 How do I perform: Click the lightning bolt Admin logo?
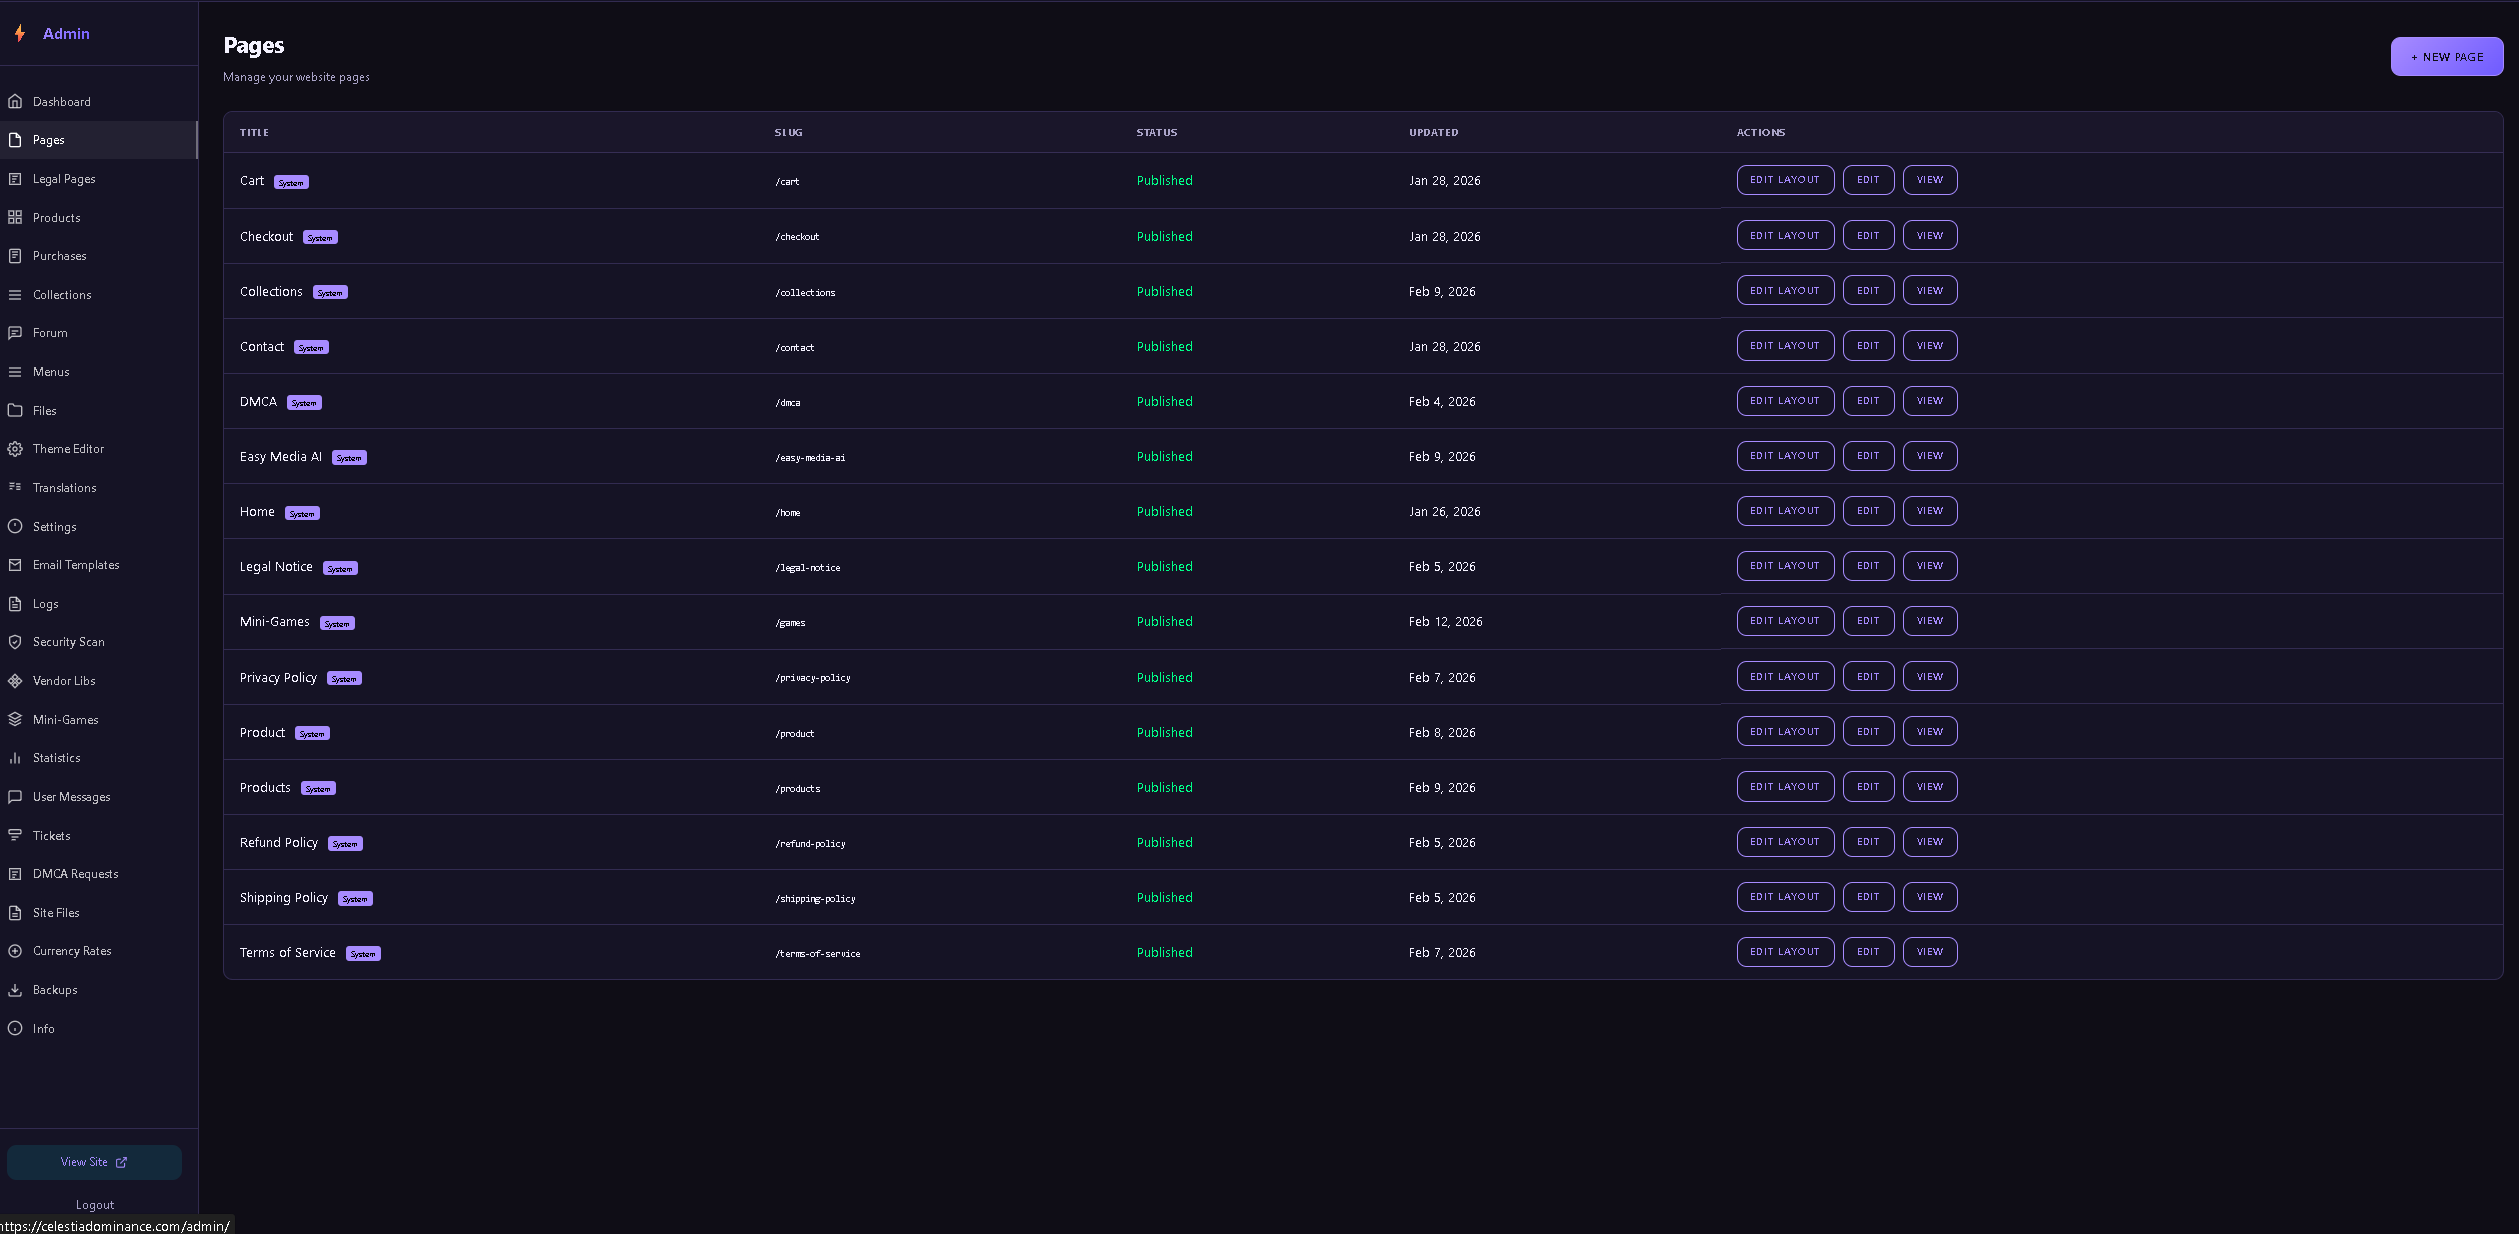(20, 33)
